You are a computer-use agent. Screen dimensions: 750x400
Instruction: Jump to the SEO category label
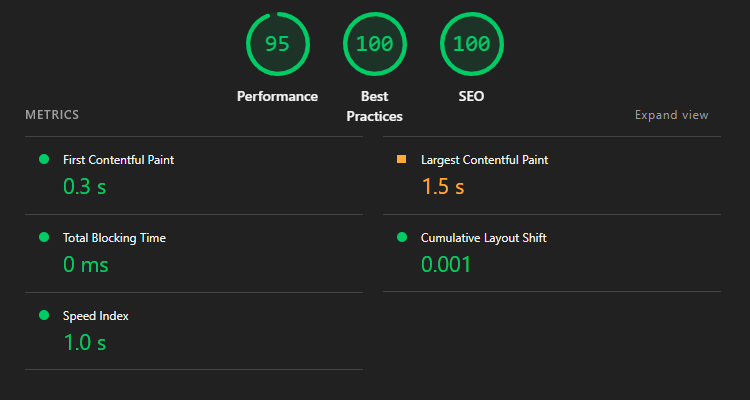tap(472, 96)
